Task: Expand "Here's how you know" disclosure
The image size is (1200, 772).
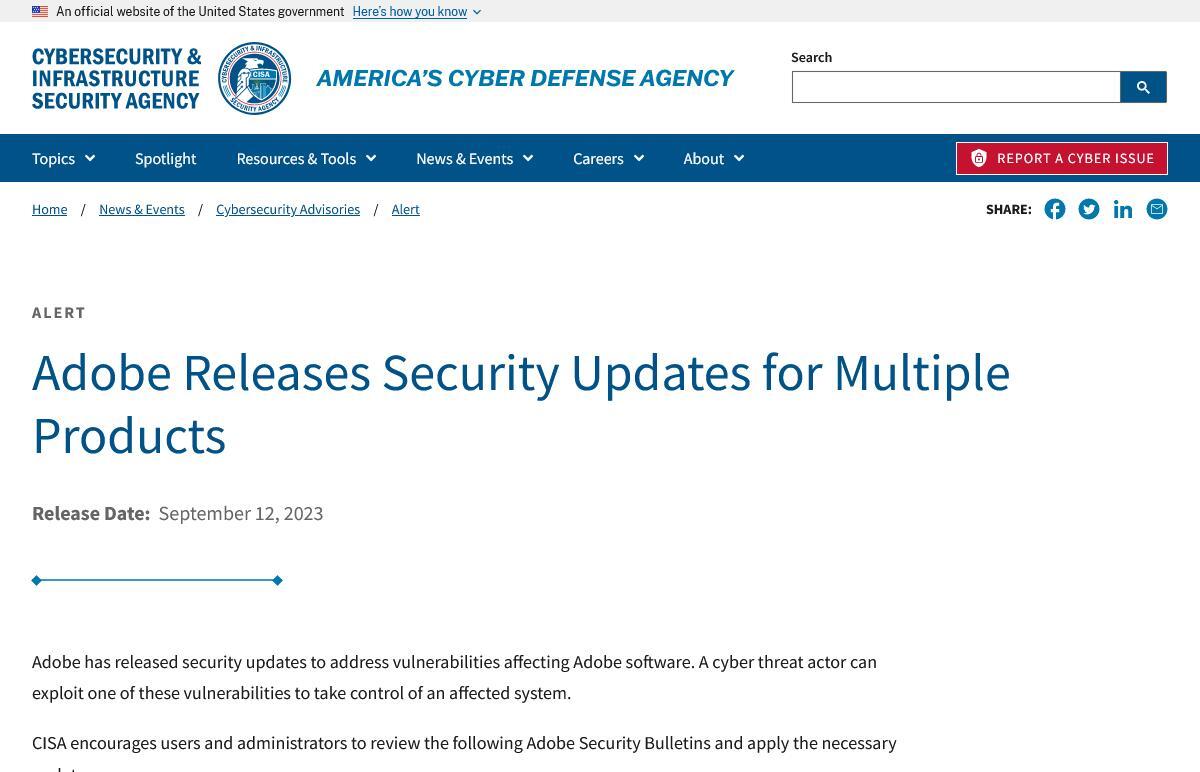Action: [x=416, y=12]
